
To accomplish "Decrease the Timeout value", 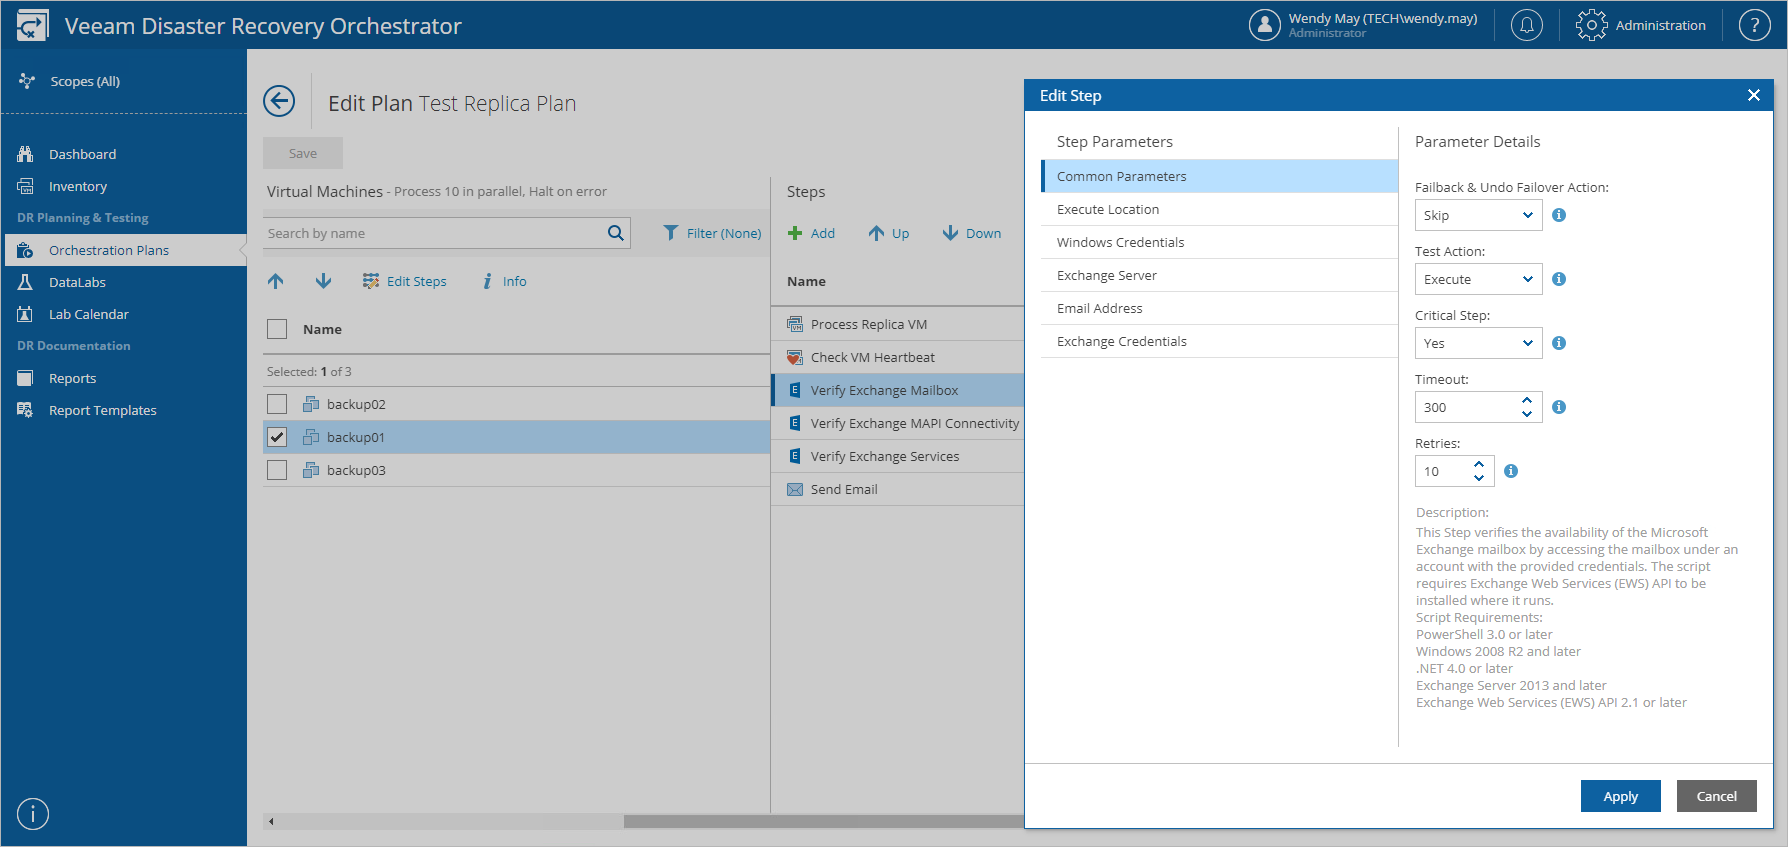I will click(1527, 414).
